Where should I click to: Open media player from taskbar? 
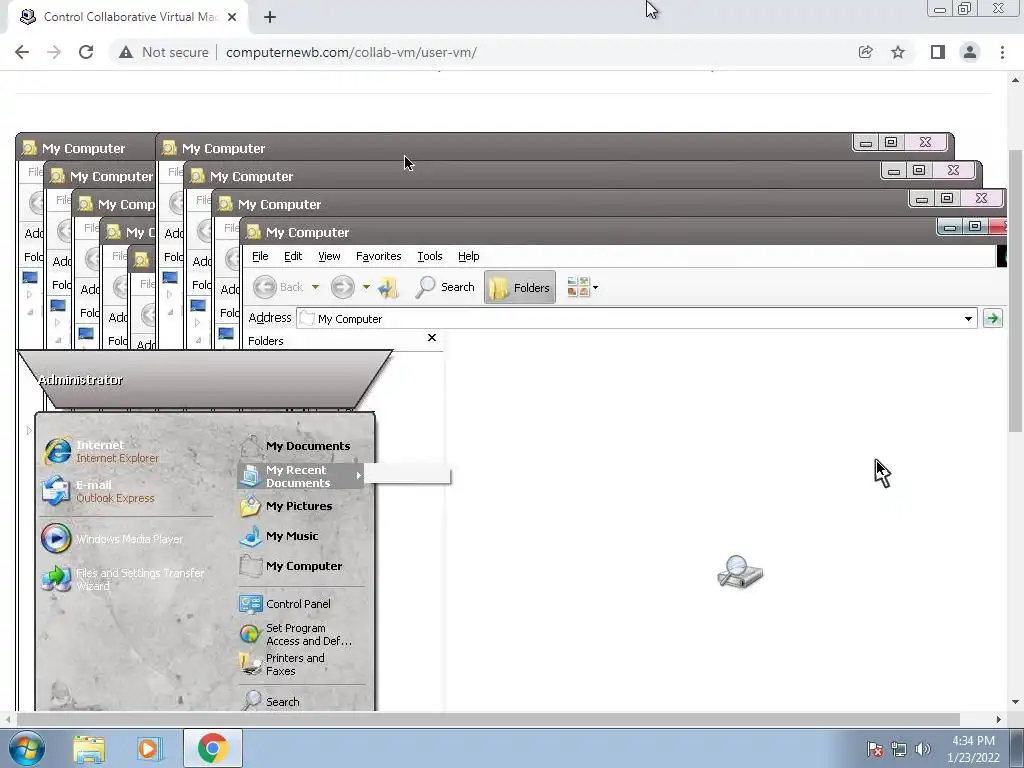click(x=149, y=748)
